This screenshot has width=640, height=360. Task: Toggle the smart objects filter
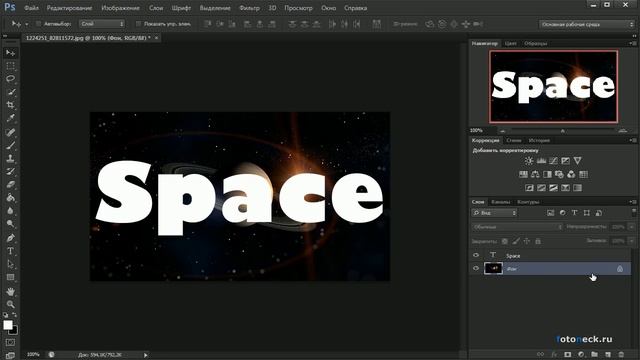(x=599, y=213)
